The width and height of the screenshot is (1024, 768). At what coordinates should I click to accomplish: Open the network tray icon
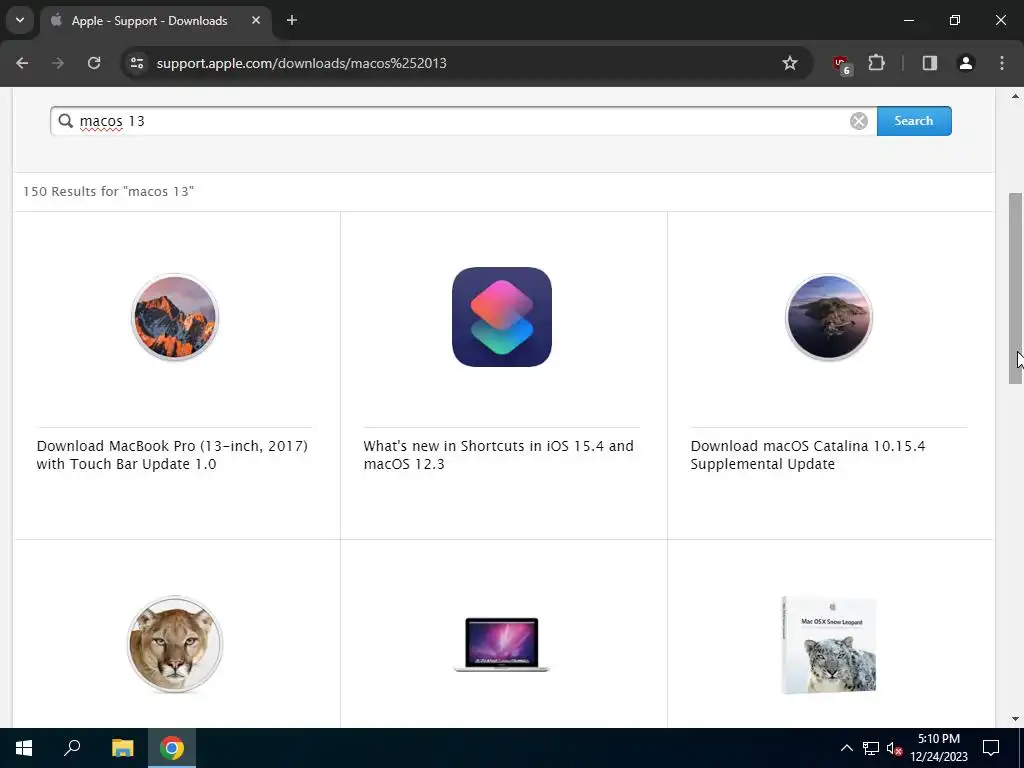(871, 748)
